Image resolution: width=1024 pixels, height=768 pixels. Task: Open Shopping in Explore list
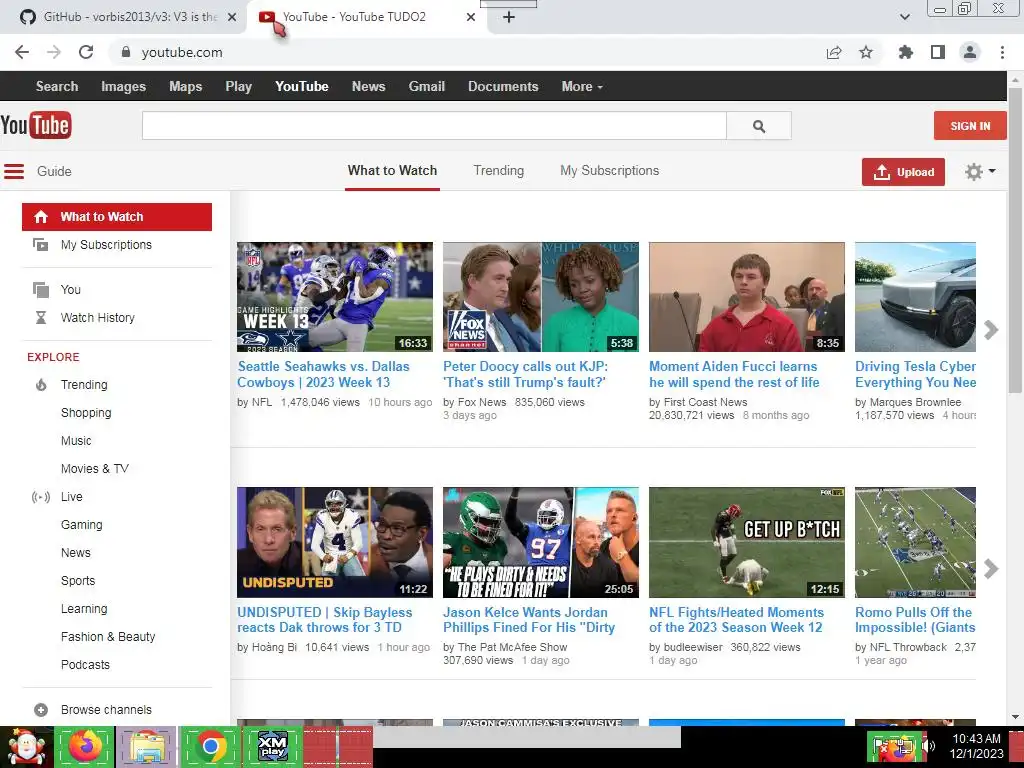(x=86, y=413)
